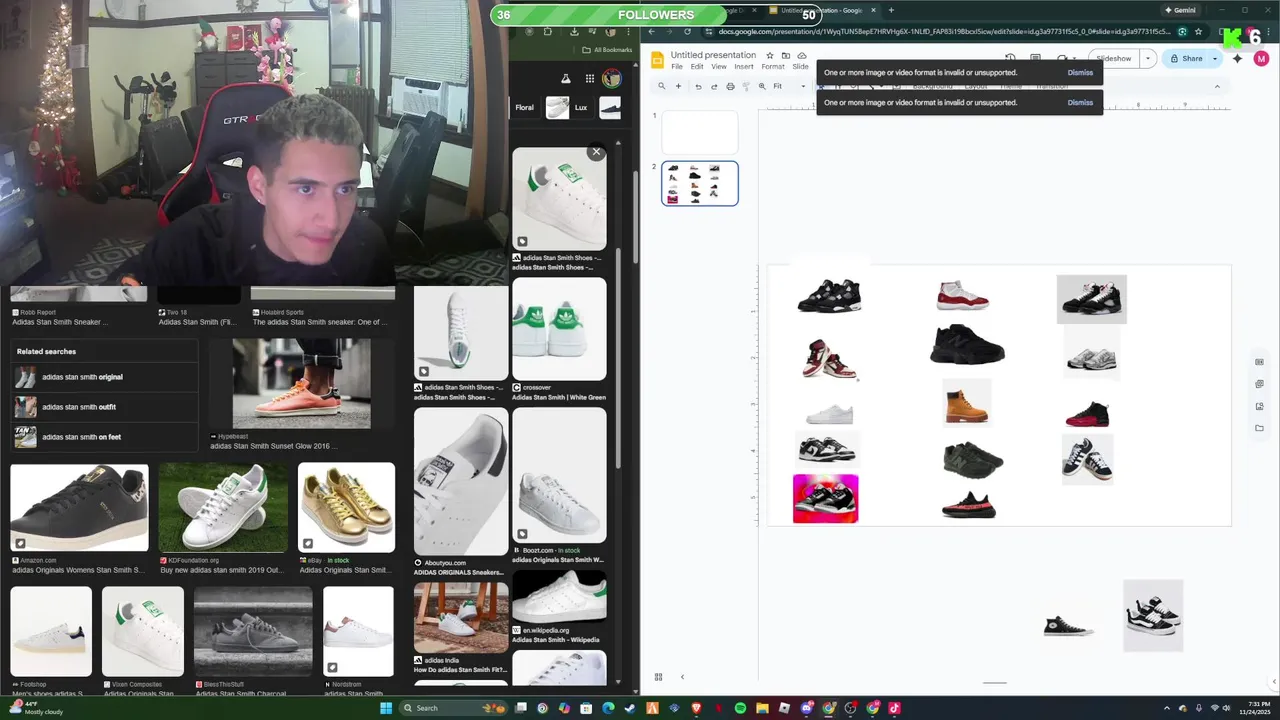The width and height of the screenshot is (1280, 720).
Task: Open the Slideshow options dropdown arrow
Action: [1148, 59]
